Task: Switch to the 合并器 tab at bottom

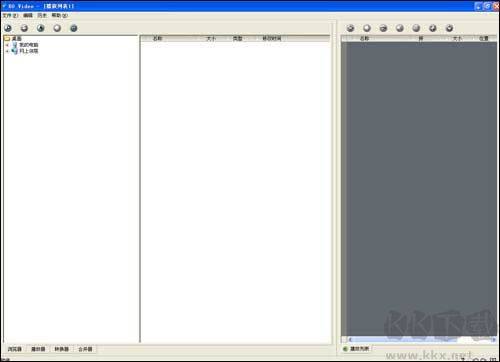Action: coord(85,349)
